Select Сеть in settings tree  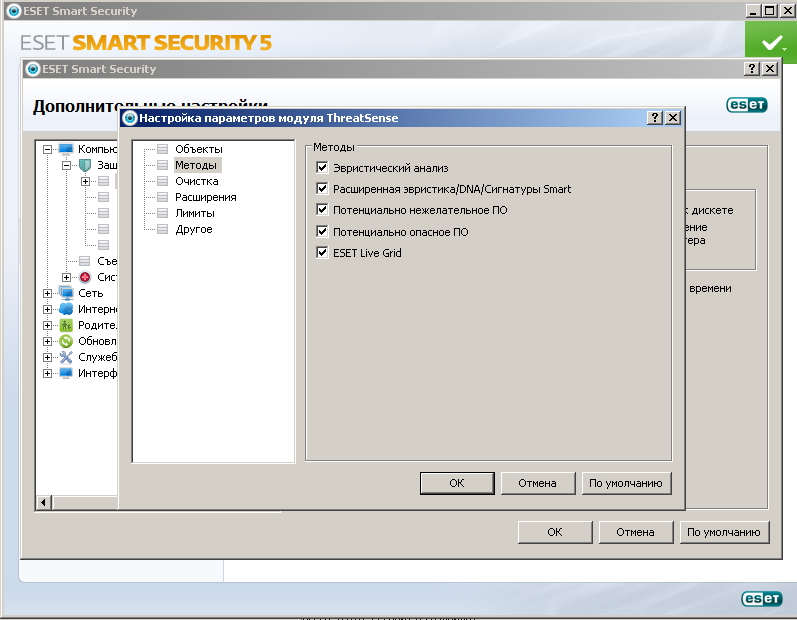click(x=90, y=293)
